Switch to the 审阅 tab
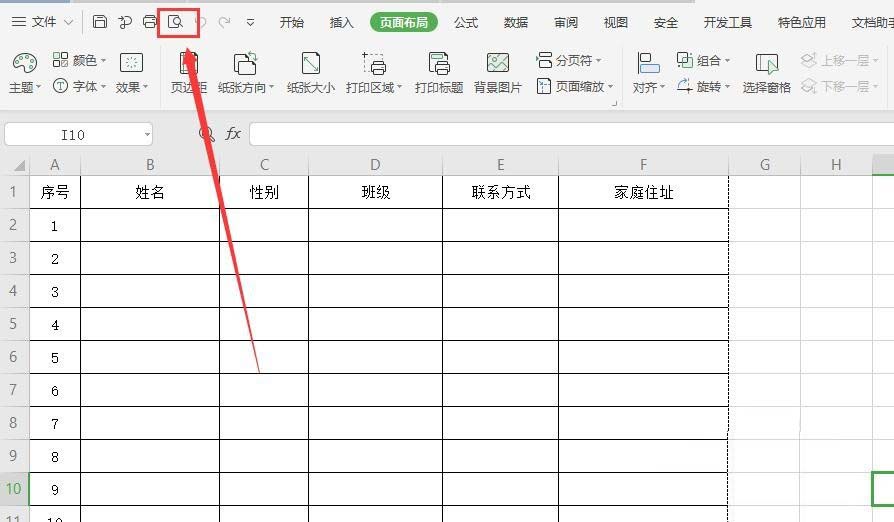 coord(566,22)
